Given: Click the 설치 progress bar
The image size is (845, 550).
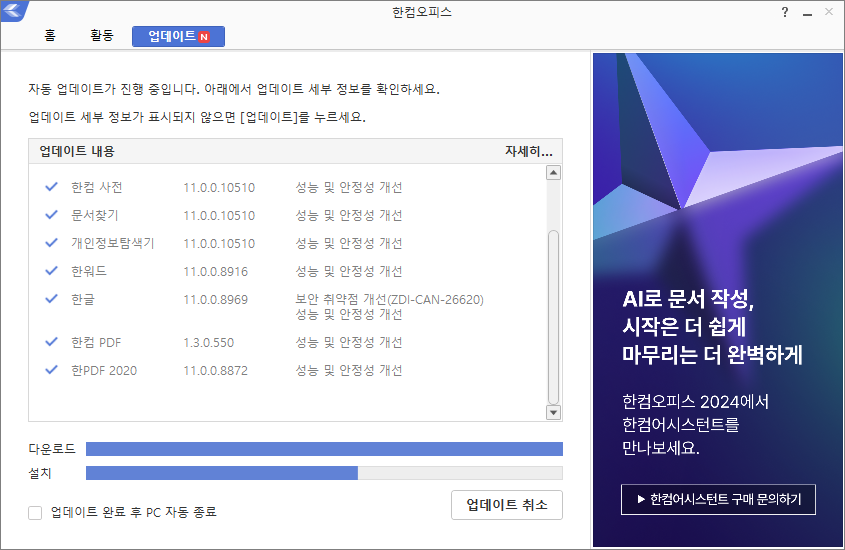Looking at the screenshot, I should 324,473.
